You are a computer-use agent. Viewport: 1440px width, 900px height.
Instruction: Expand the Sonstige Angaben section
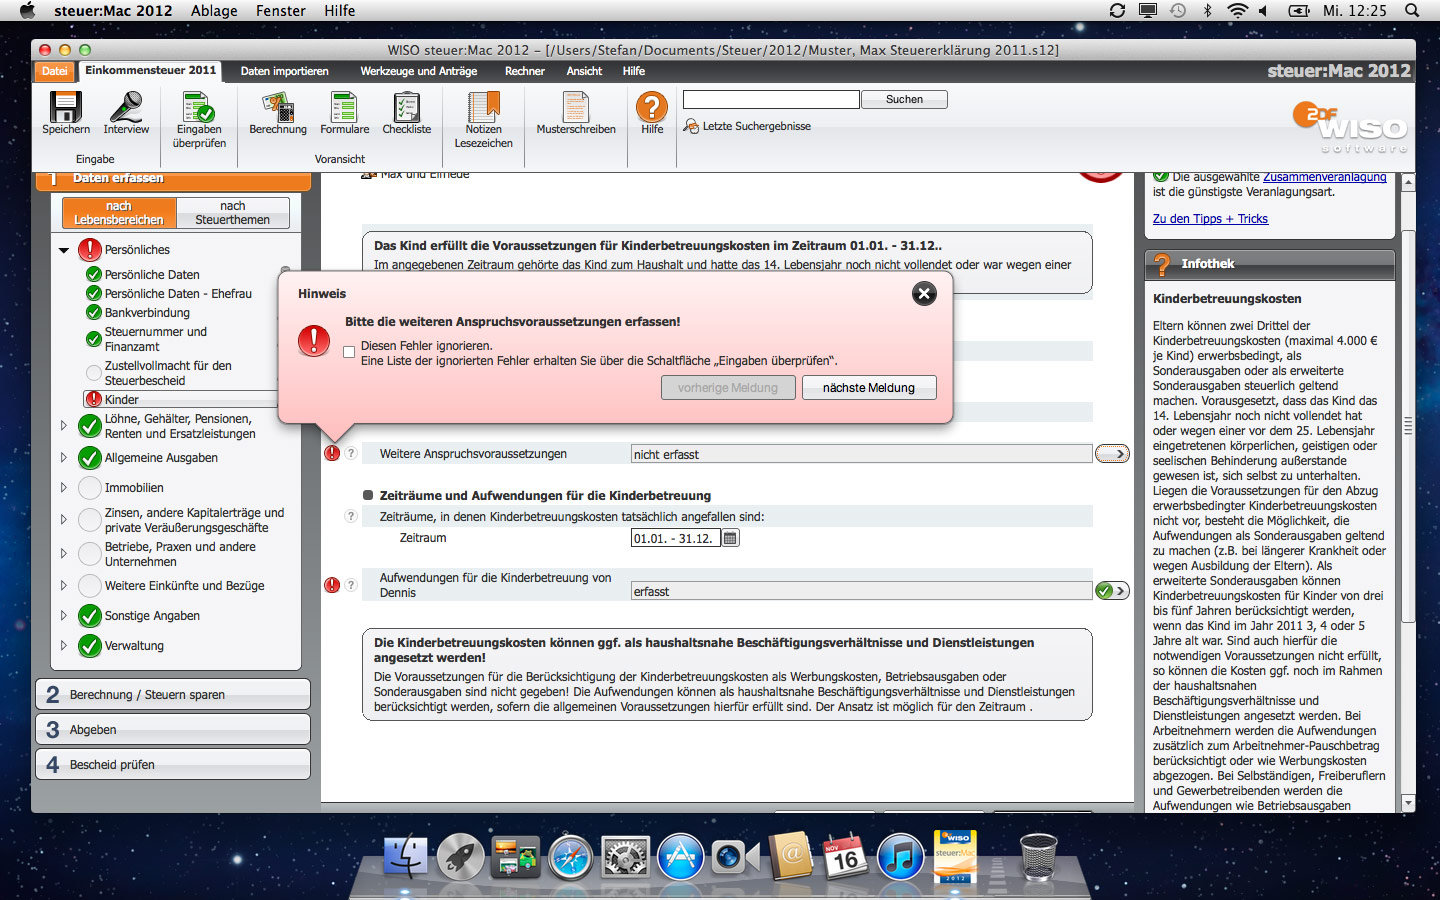tap(64, 616)
